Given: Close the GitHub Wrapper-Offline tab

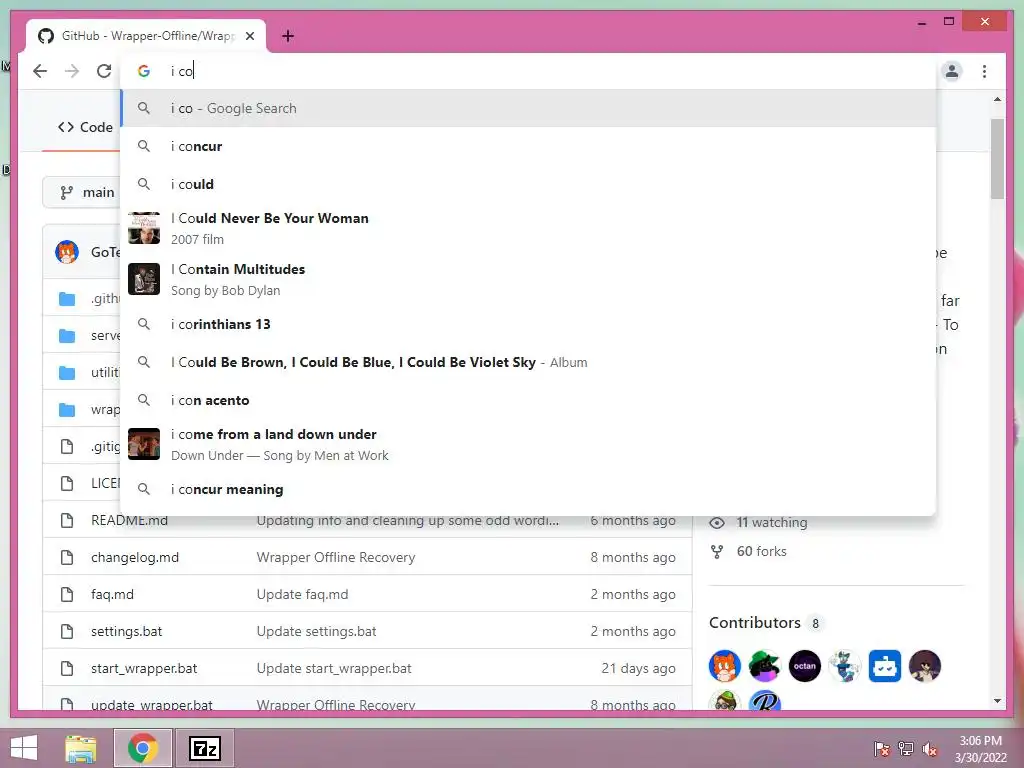Looking at the screenshot, I should point(249,36).
